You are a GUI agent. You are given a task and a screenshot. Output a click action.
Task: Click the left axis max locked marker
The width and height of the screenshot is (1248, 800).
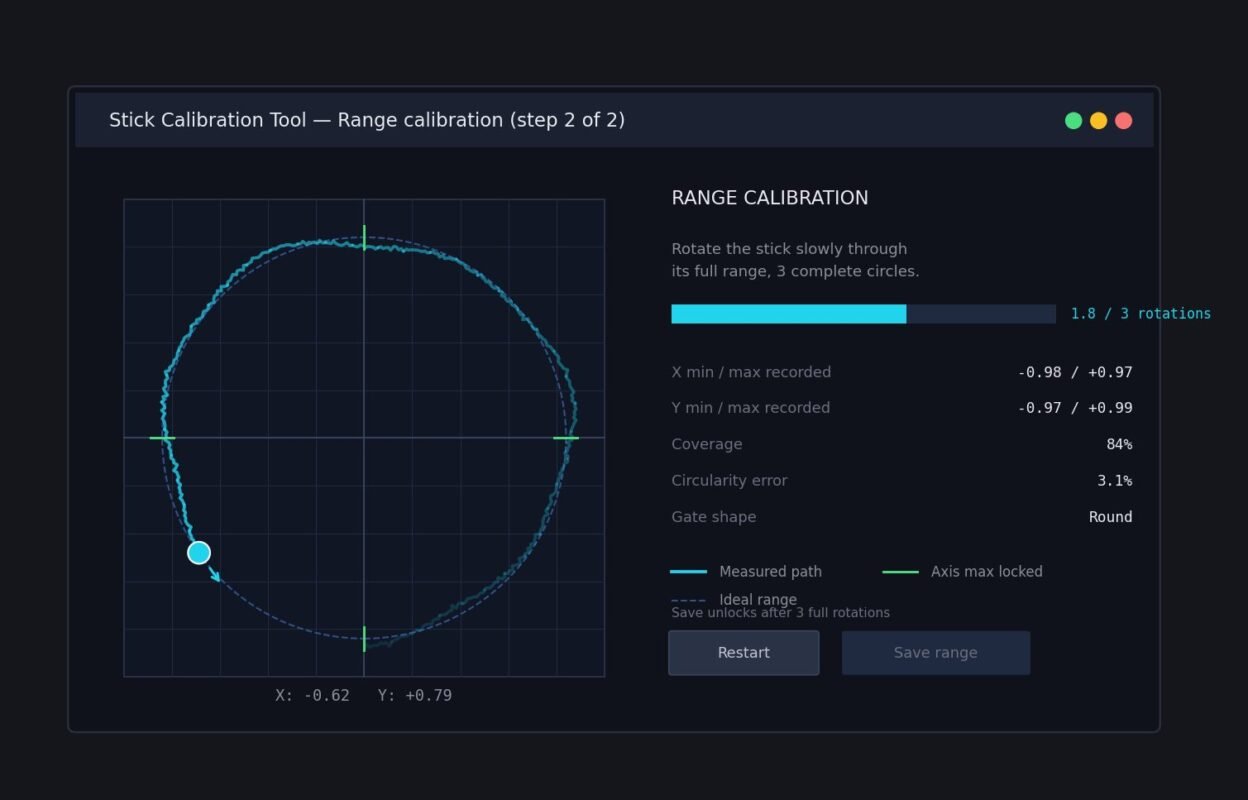[x=162, y=438]
